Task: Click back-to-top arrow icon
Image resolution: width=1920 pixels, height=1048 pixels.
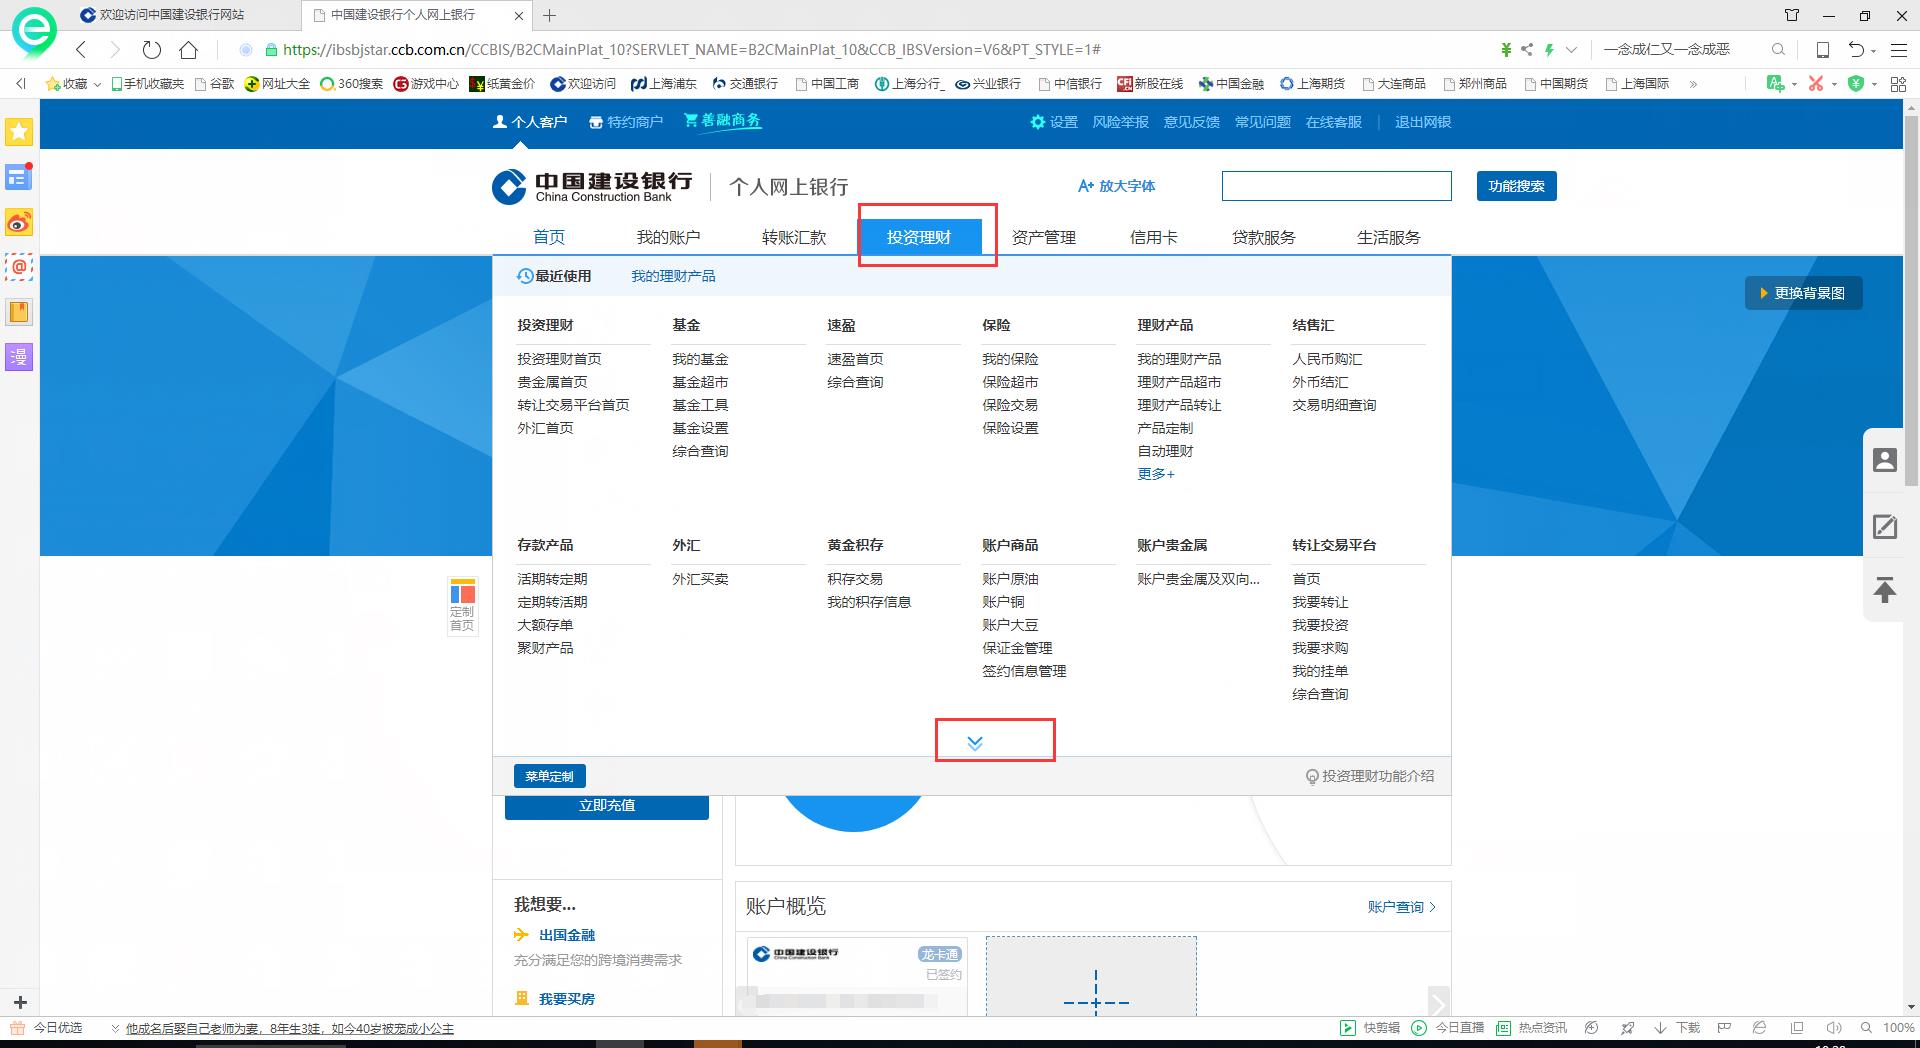Action: [x=1885, y=590]
